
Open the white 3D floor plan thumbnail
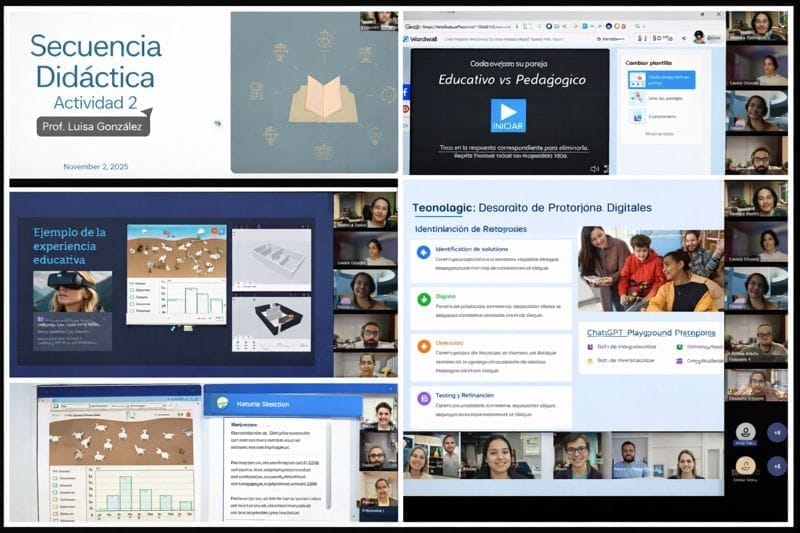click(x=271, y=260)
